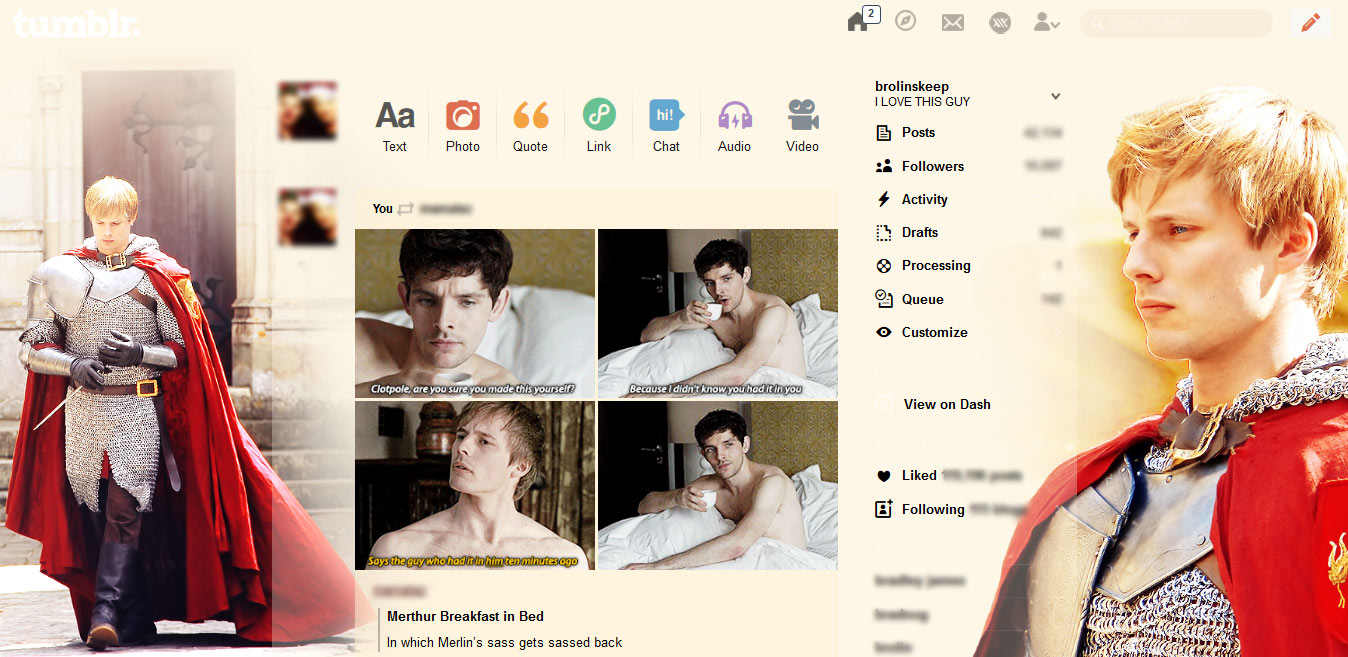Click the blurred avatar beside the reblogged post

[x=307, y=216]
